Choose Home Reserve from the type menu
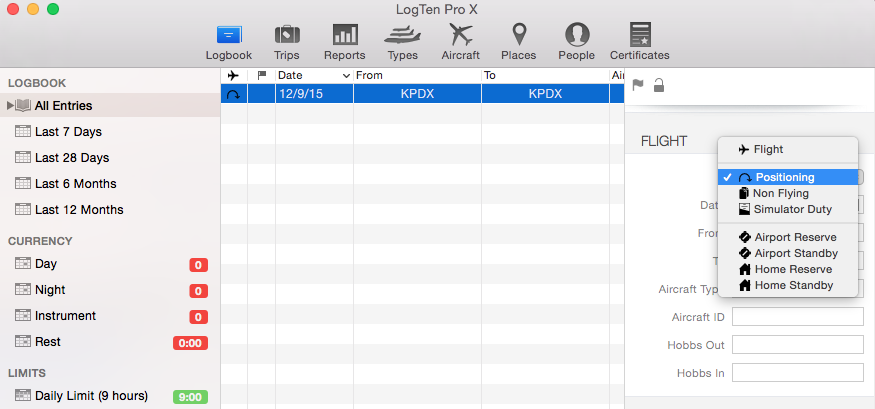Viewport: 875px width, 409px height. [788, 270]
